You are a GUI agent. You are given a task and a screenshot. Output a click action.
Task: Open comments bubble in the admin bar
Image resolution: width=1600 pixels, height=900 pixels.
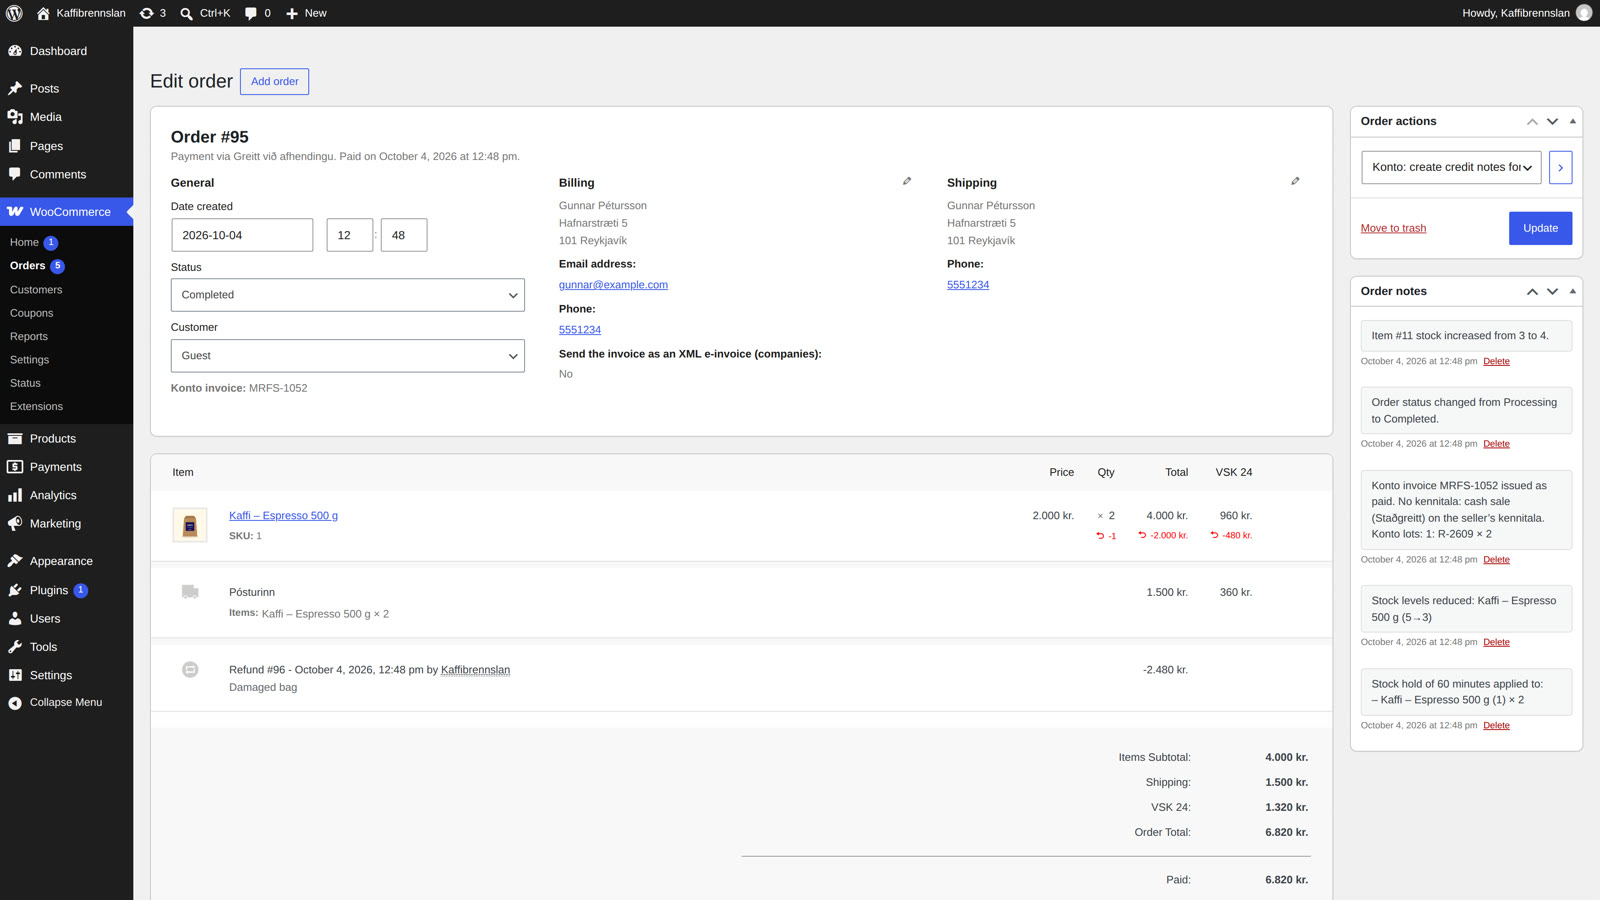258,13
